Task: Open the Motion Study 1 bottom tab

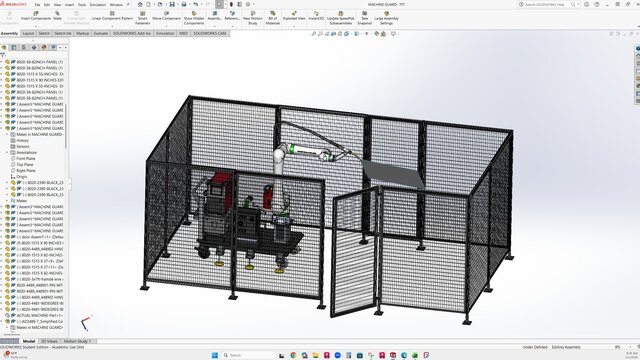Action: pyautogui.click(x=77, y=341)
